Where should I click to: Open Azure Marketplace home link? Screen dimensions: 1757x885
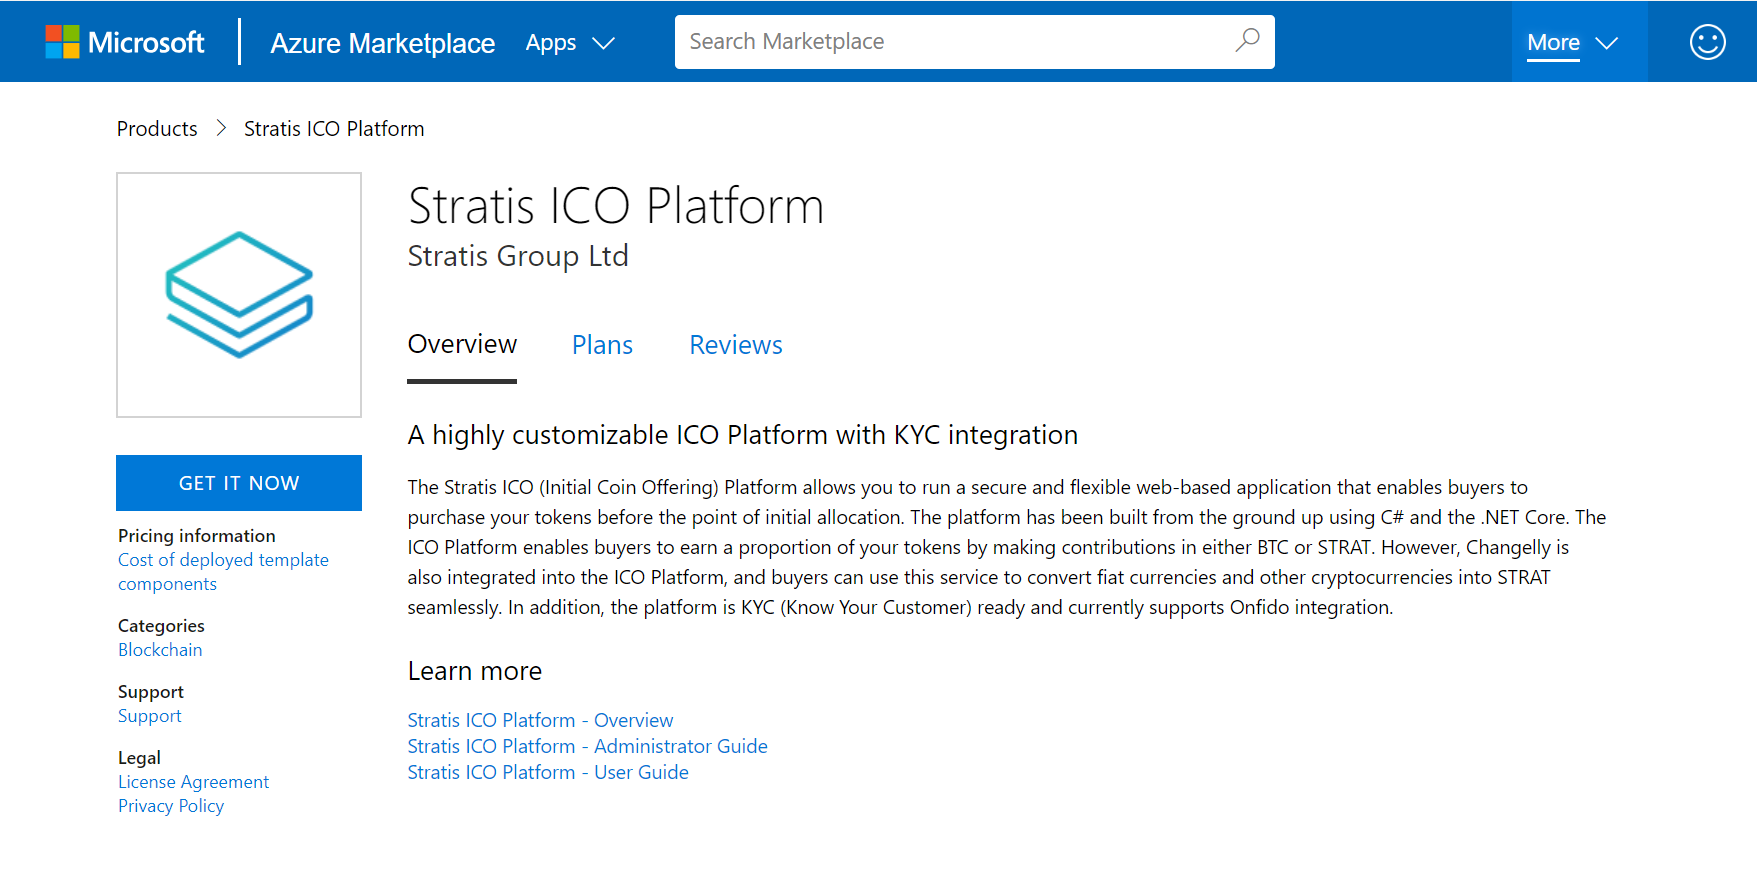(382, 43)
